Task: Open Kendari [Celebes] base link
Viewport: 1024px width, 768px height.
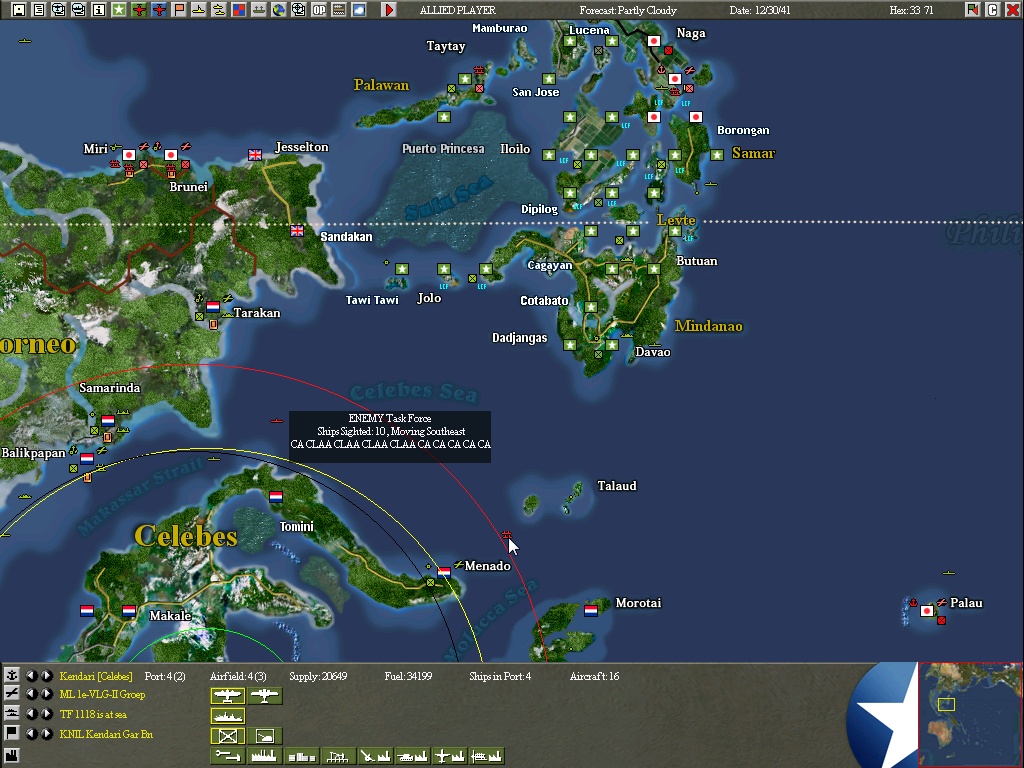Action: [96, 677]
